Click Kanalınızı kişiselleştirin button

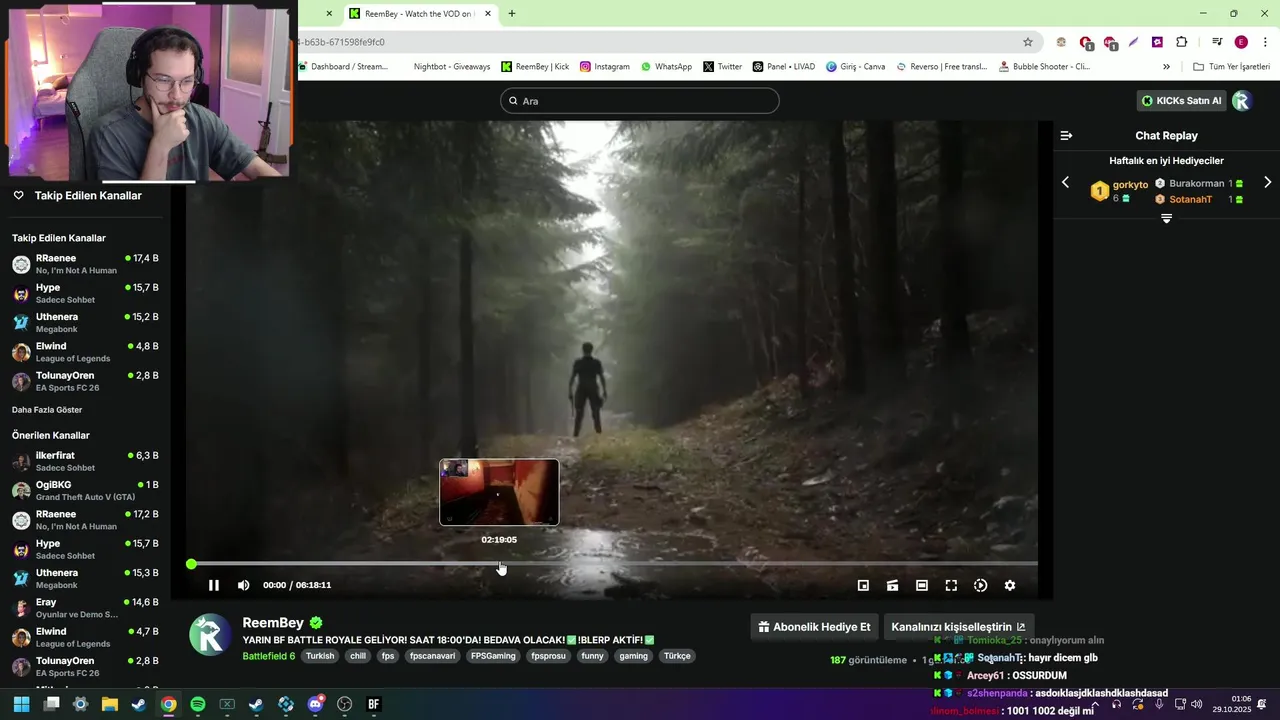point(958,627)
